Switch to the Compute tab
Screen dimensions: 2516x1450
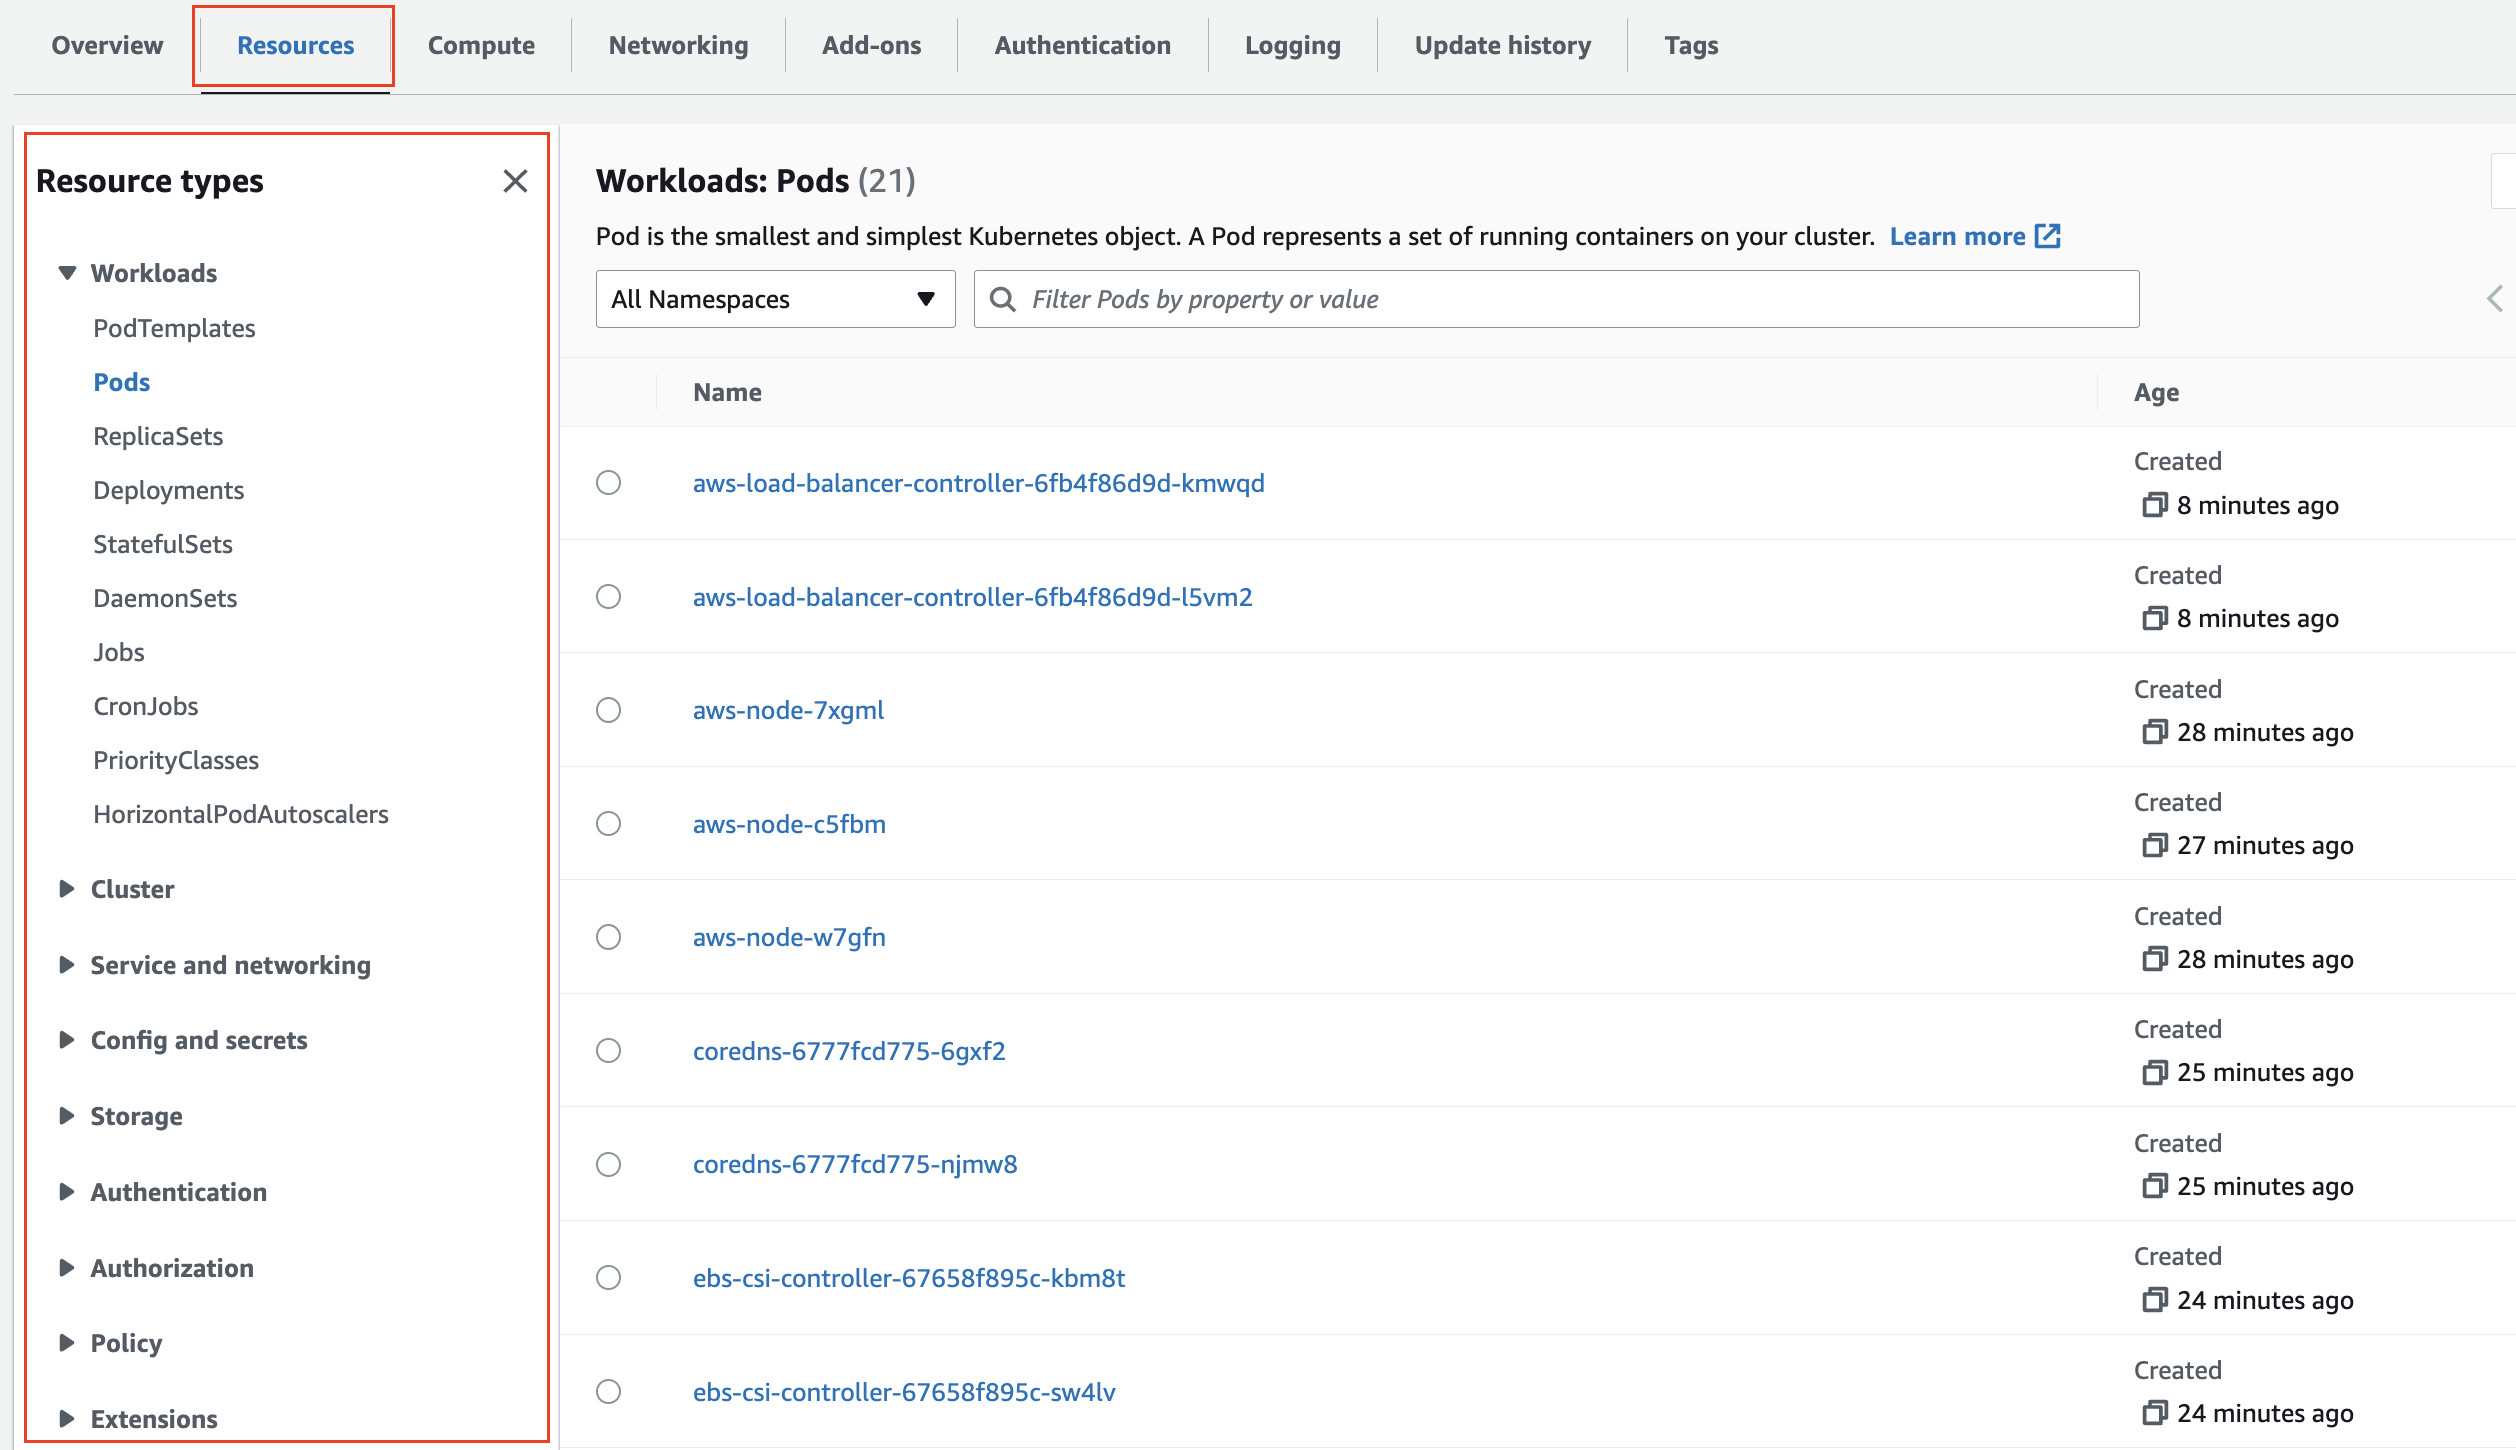[481, 45]
